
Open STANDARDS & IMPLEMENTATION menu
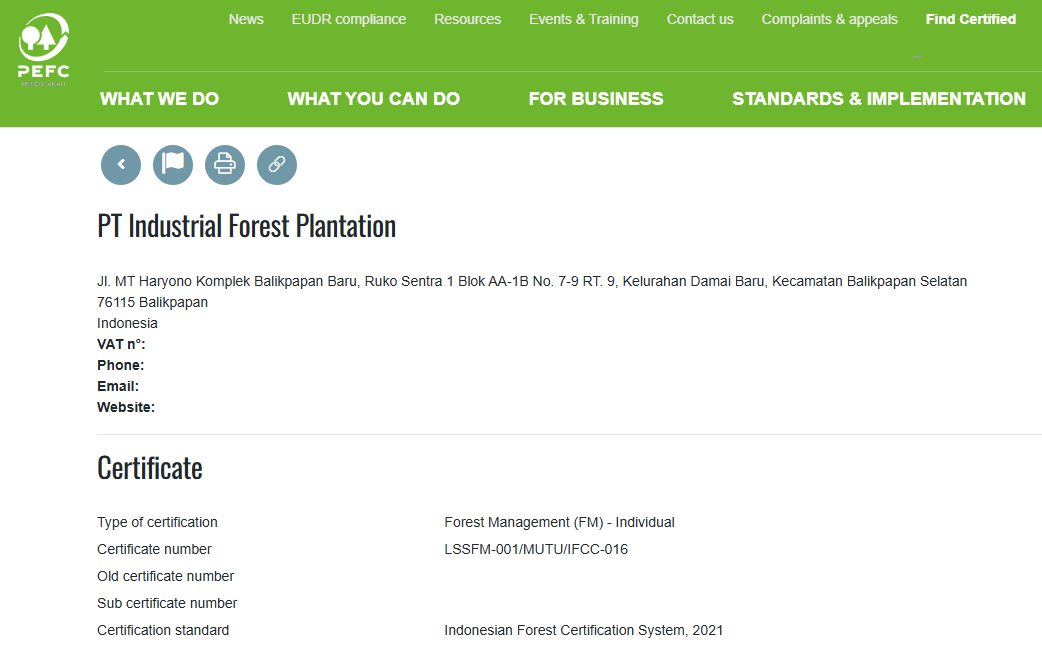pyautogui.click(x=879, y=99)
